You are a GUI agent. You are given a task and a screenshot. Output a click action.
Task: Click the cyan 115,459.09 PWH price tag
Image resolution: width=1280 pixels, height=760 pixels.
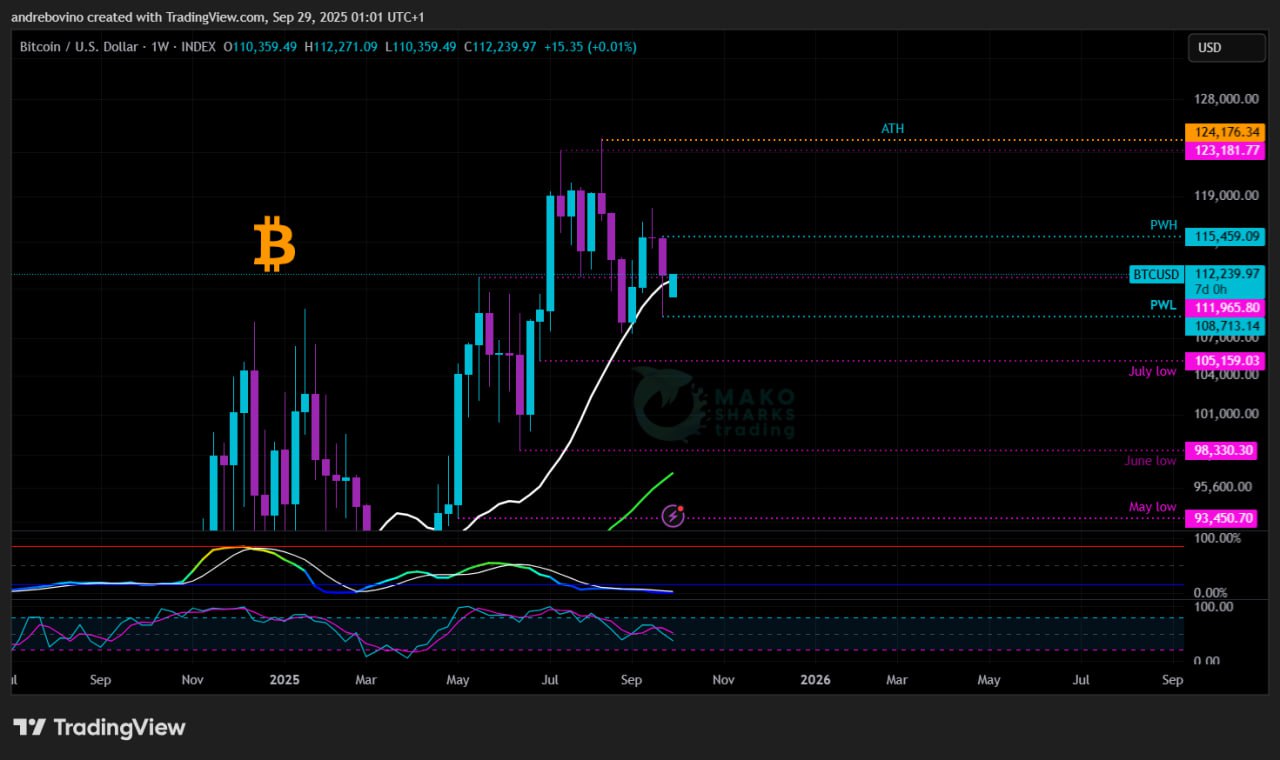[x=1224, y=237]
